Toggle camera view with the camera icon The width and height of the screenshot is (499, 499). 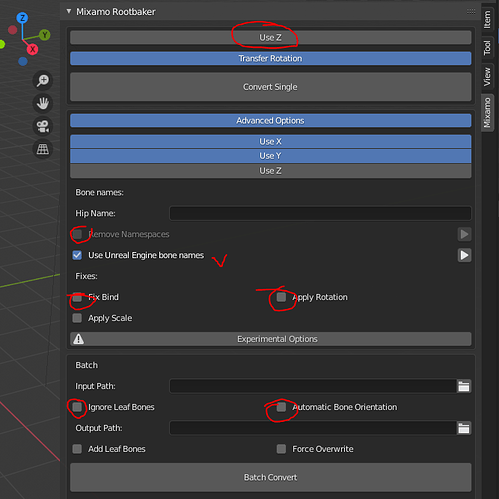(x=43, y=126)
